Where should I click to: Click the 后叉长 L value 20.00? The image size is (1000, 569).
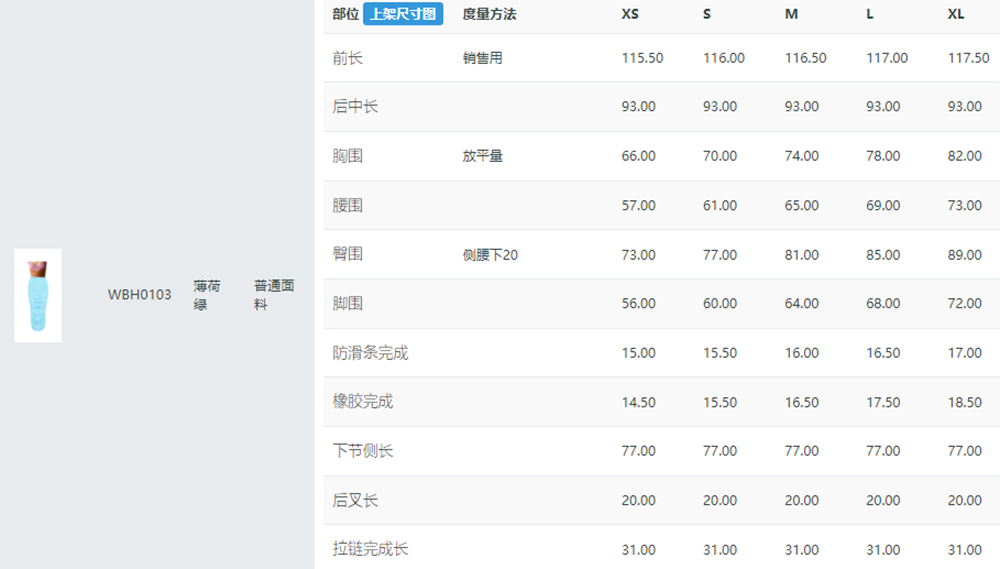coord(883,500)
